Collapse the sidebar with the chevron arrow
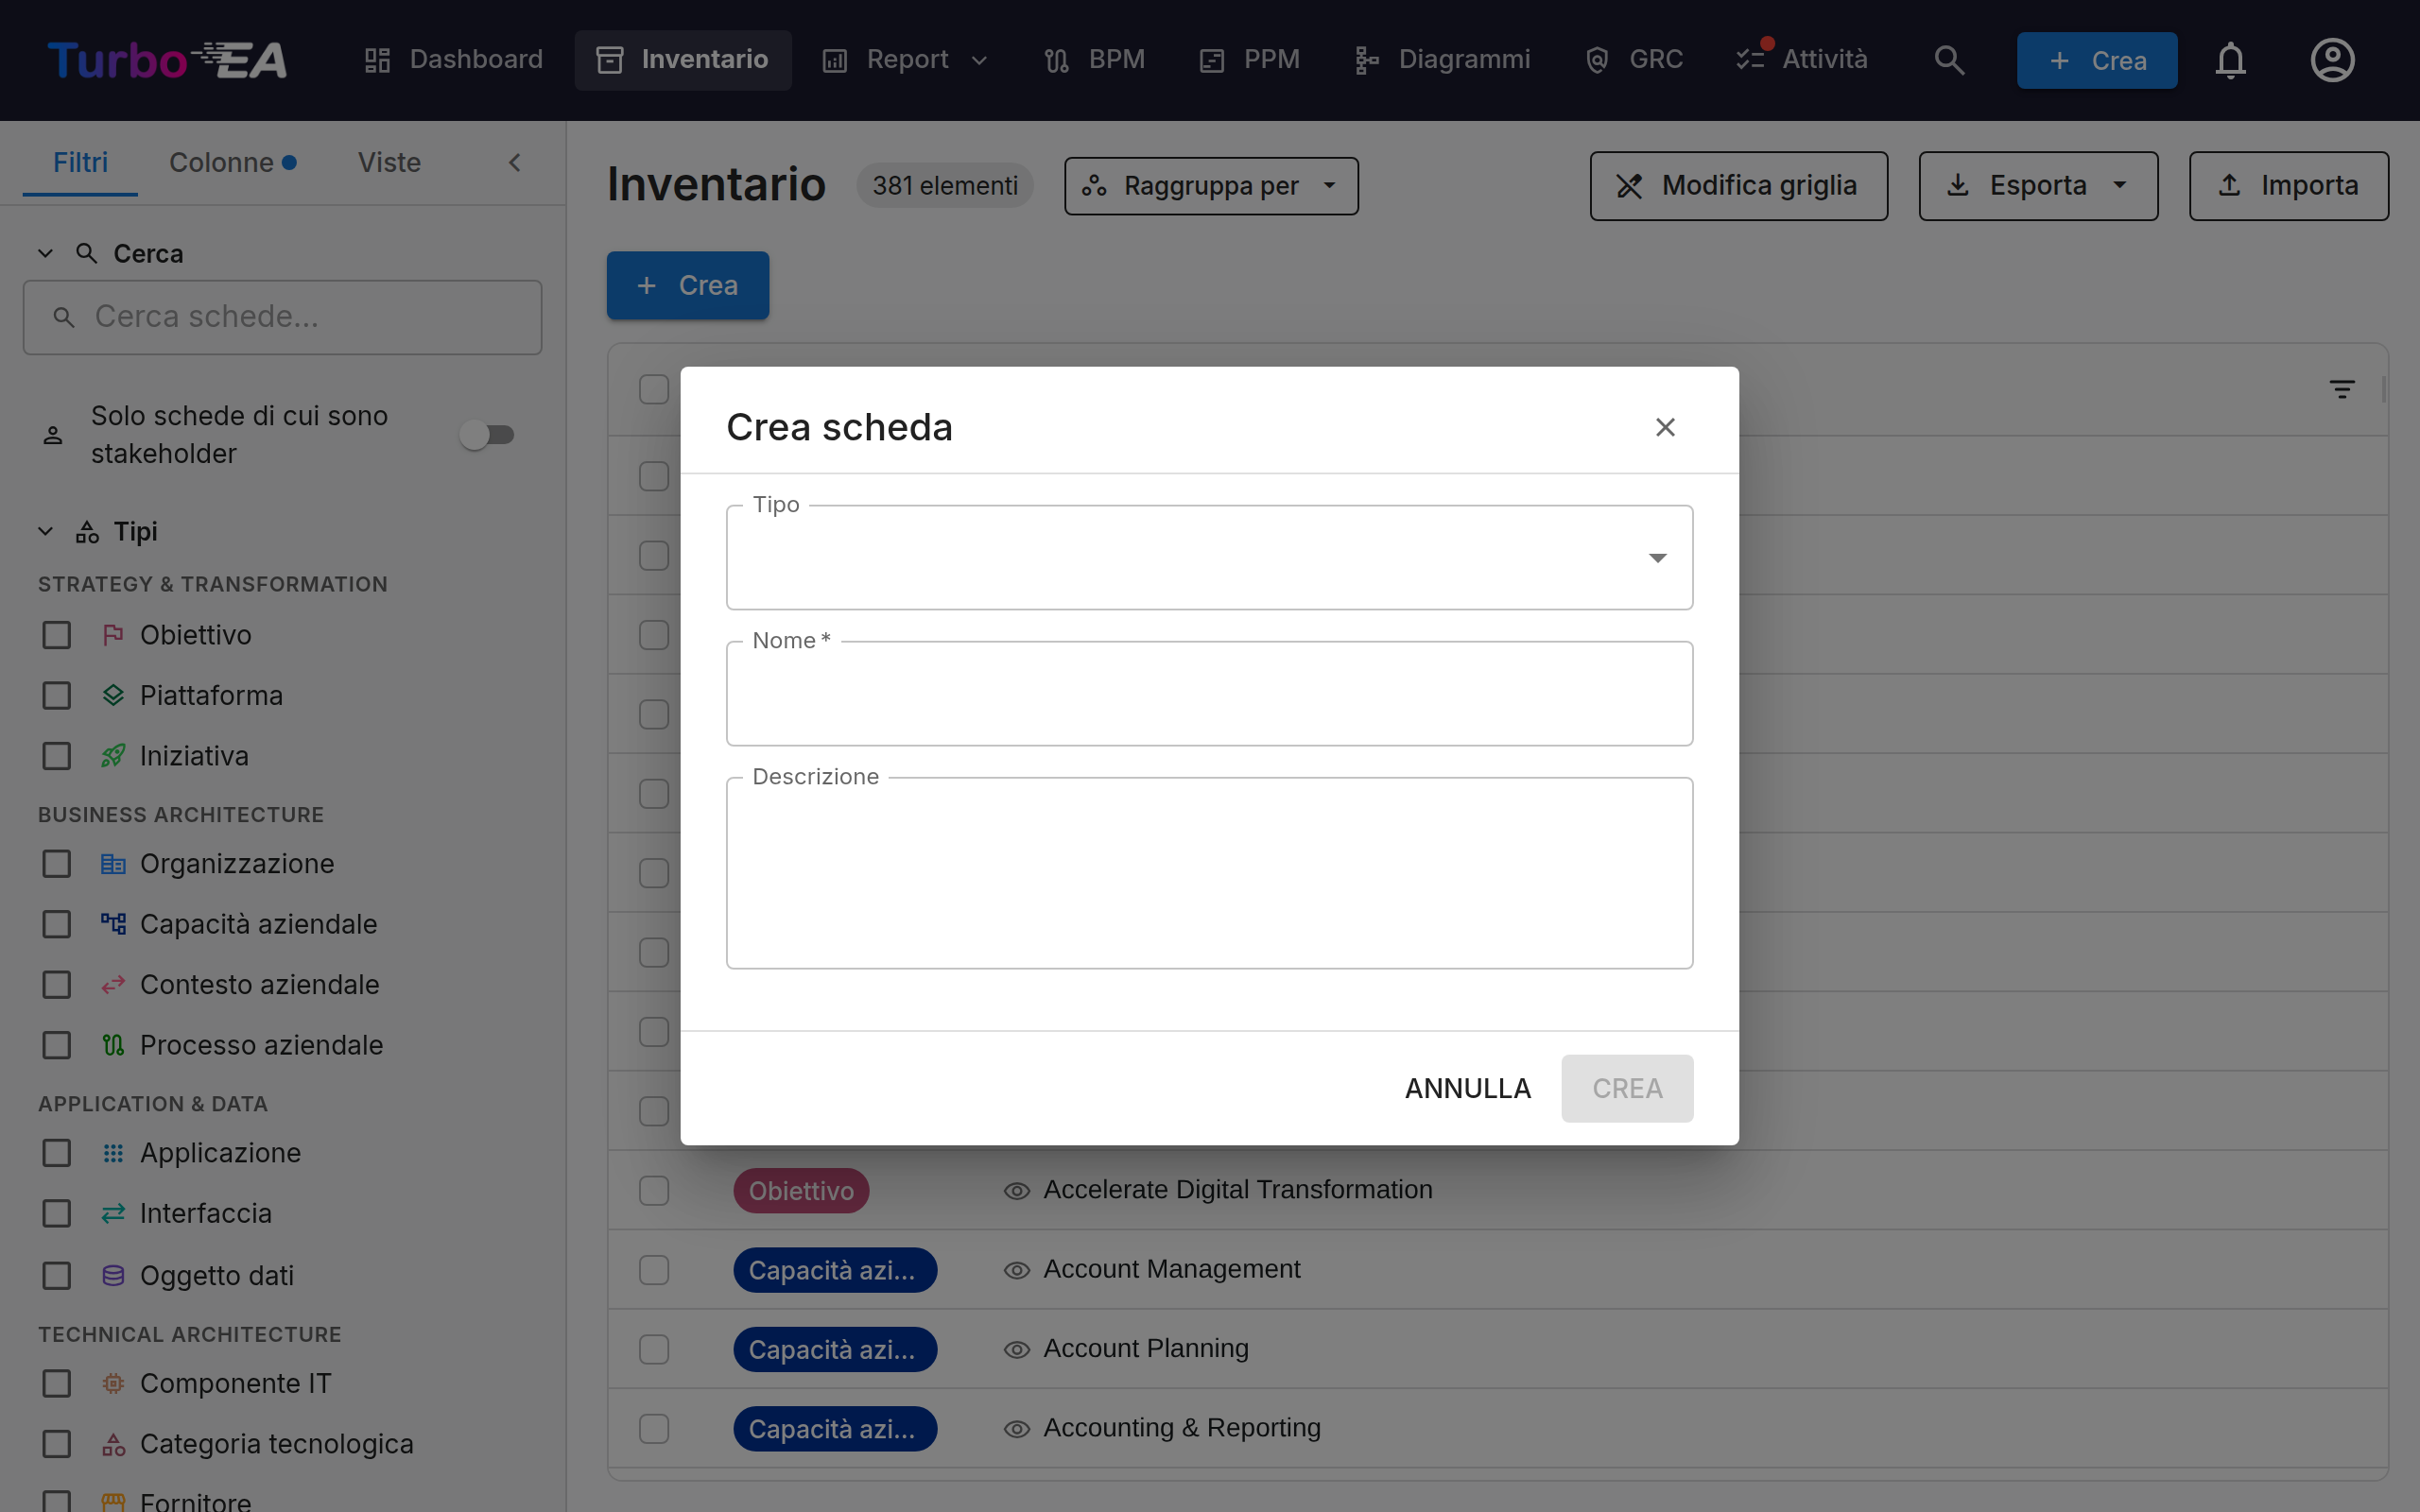 [x=515, y=162]
